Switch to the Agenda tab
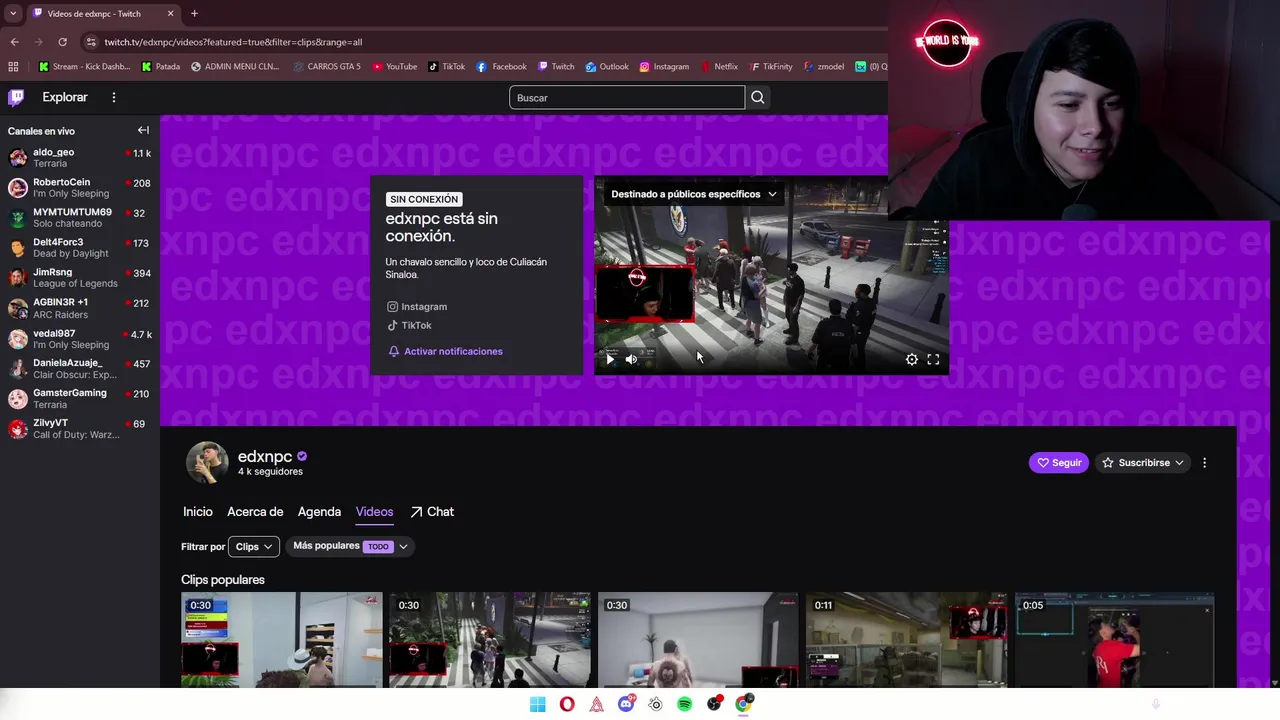 click(319, 511)
